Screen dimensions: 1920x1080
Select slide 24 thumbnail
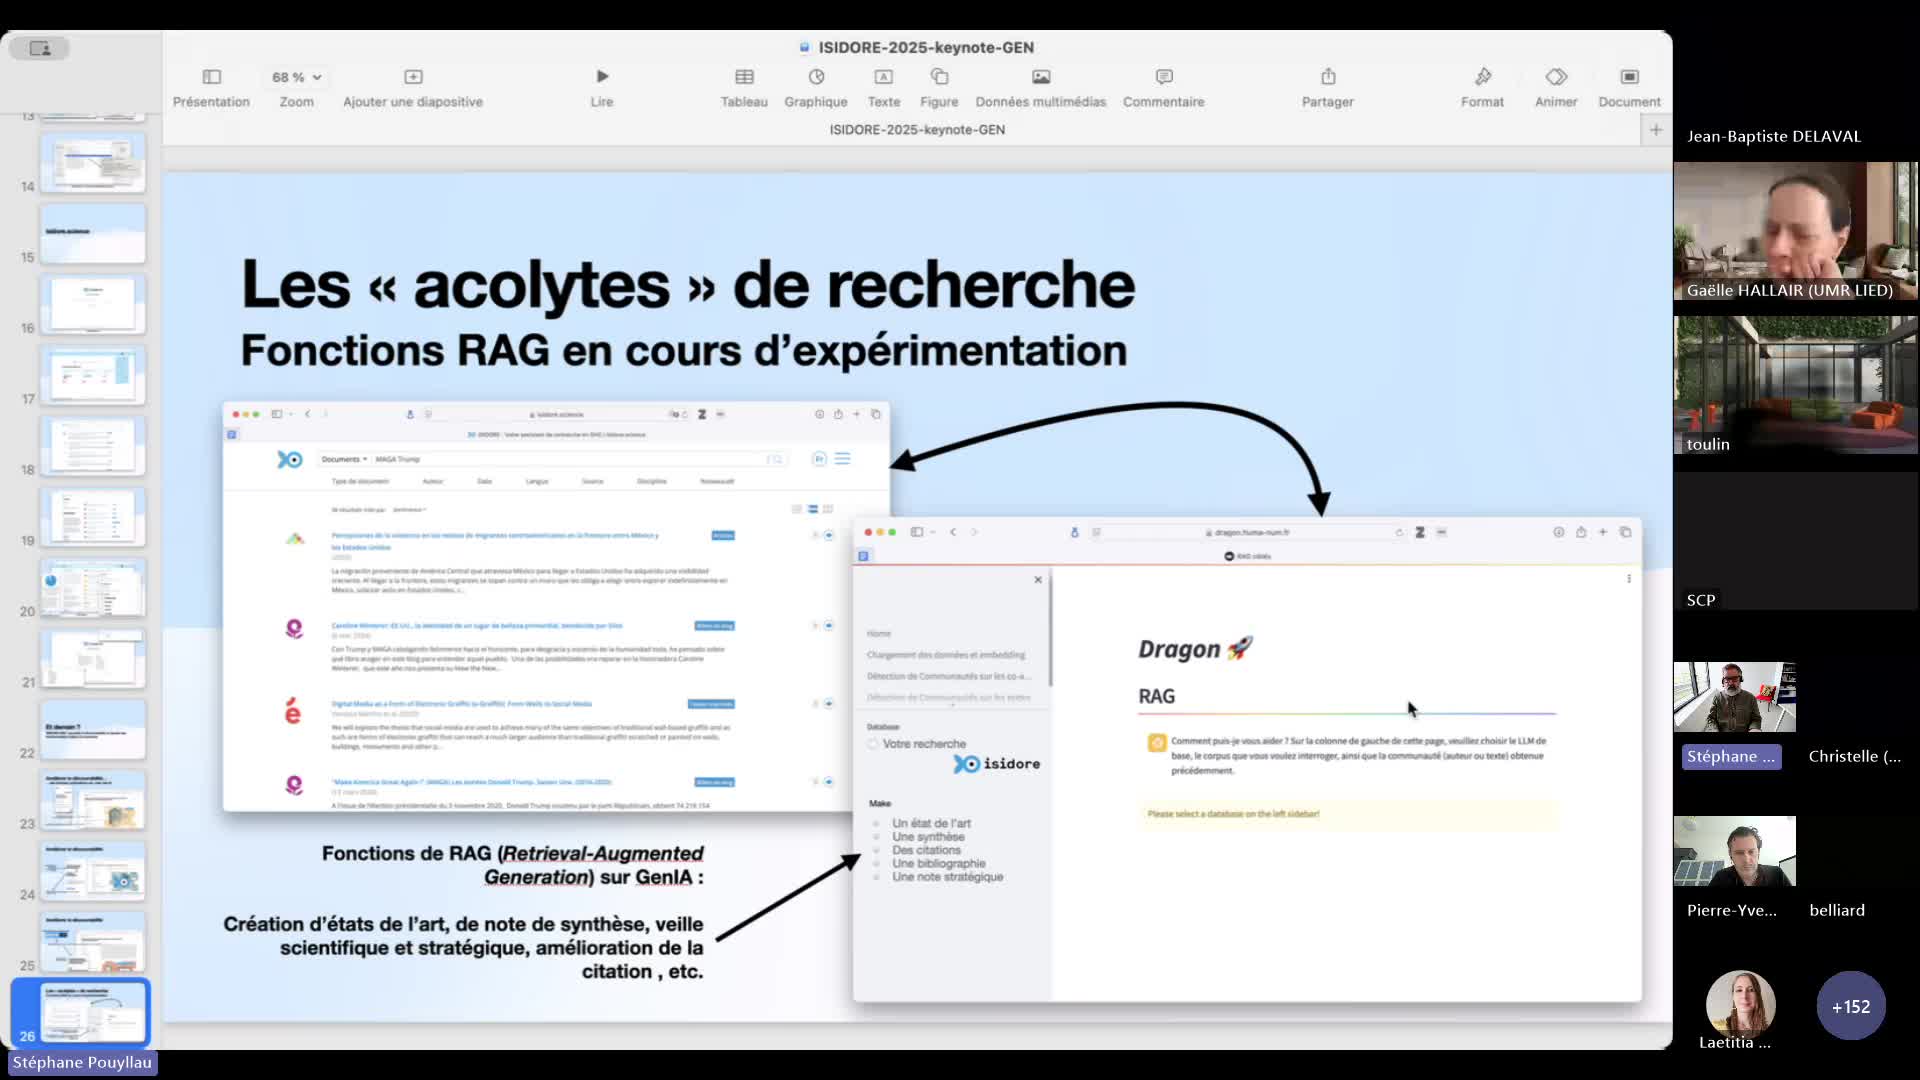(x=93, y=872)
